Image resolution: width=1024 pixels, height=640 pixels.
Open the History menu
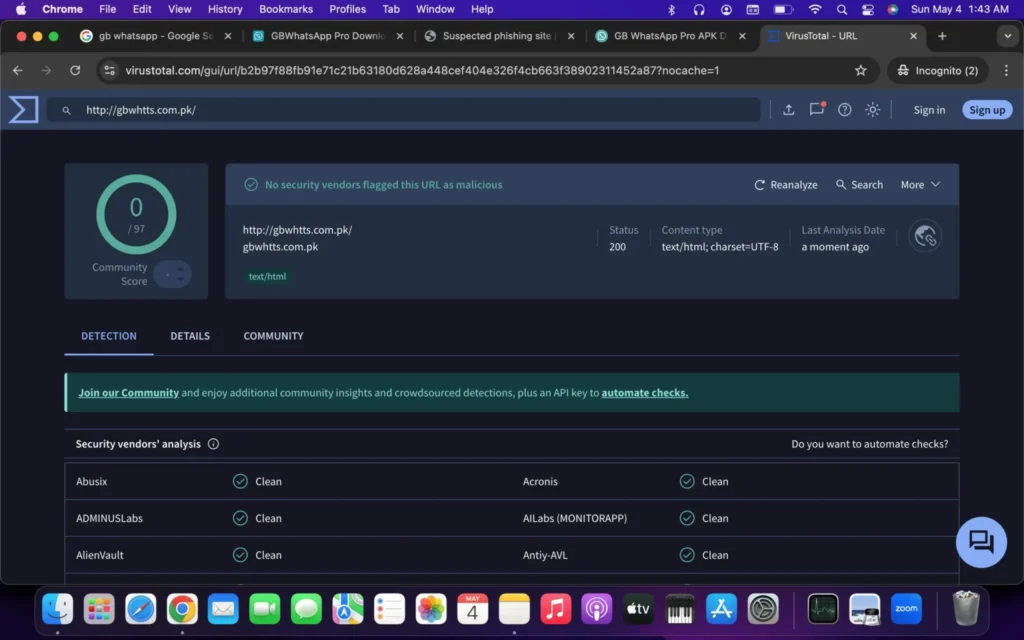[225, 9]
